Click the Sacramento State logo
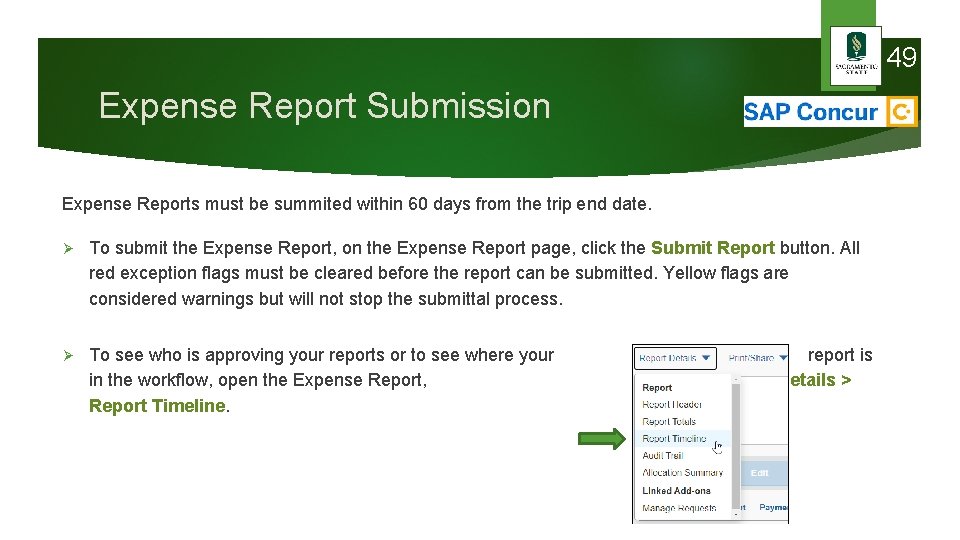Screen dimensions: 960x540 pyautogui.click(x=856, y=55)
